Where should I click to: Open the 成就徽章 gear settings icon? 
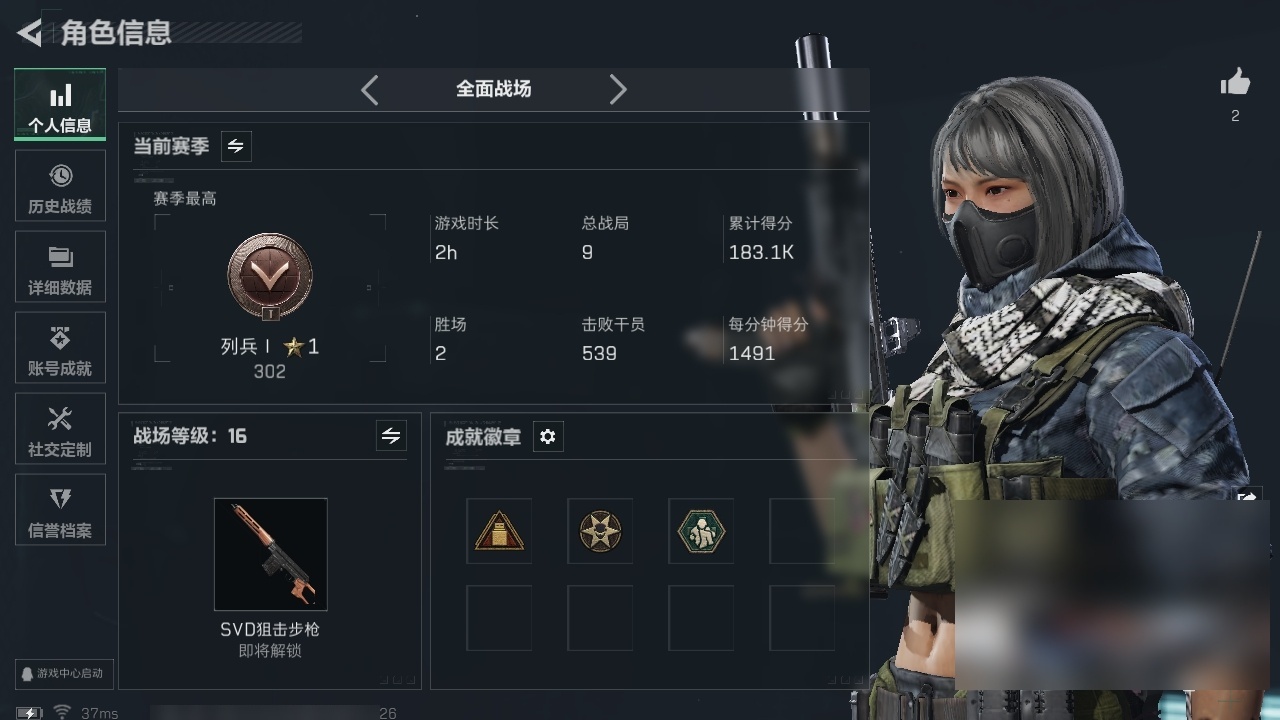click(547, 436)
